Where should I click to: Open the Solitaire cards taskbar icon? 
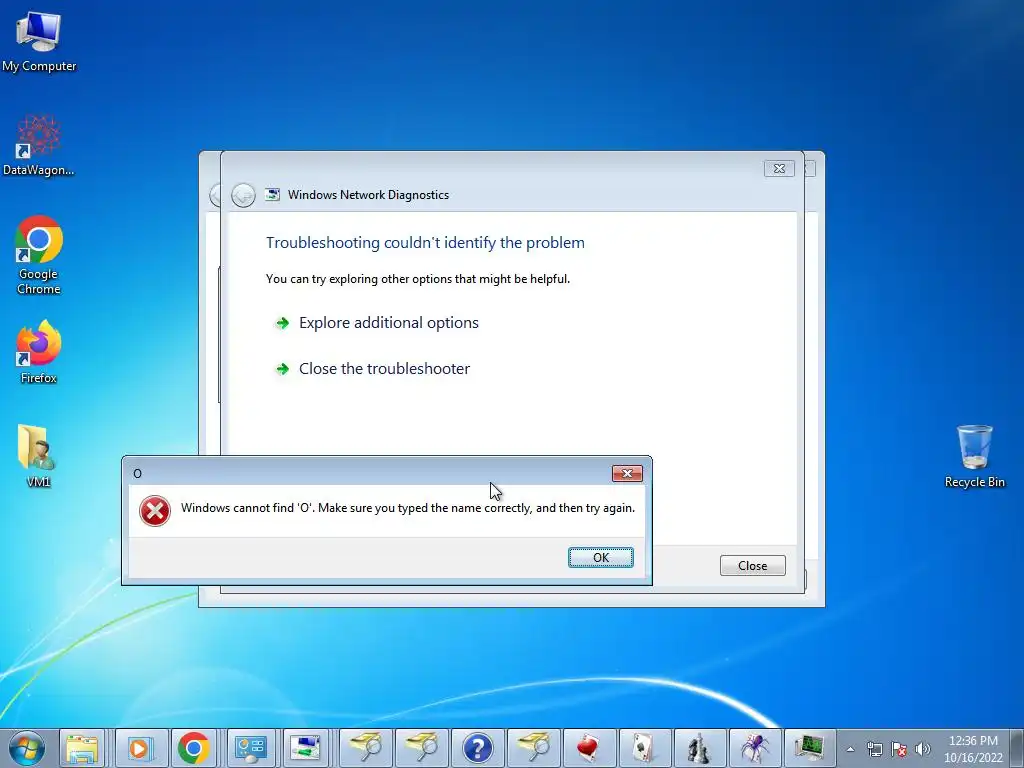[x=645, y=748]
